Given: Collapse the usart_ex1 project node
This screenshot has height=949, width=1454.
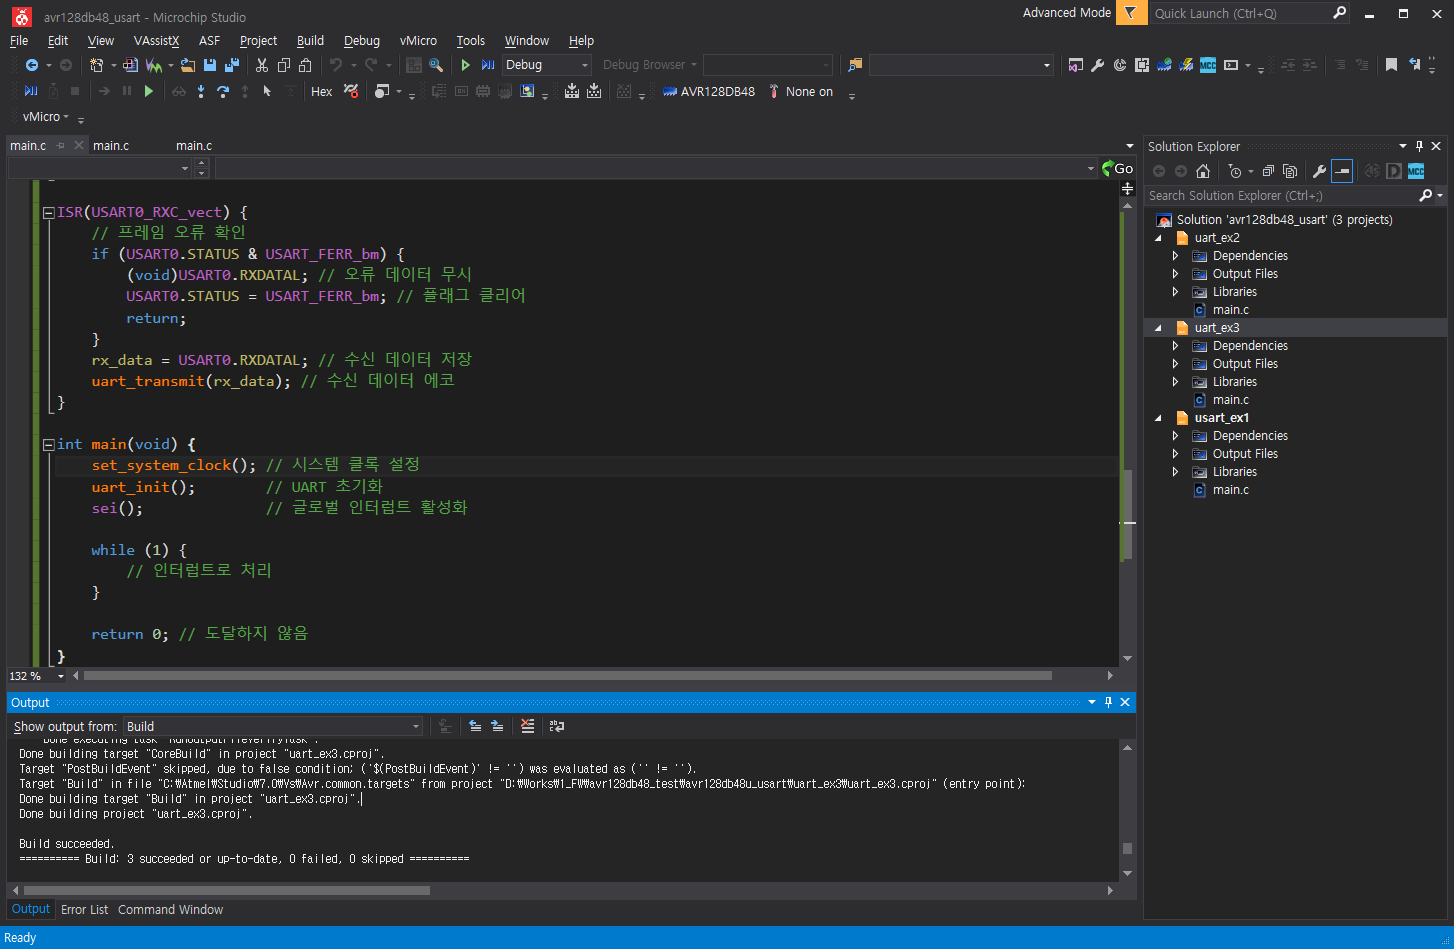Looking at the screenshot, I should point(1159,418).
